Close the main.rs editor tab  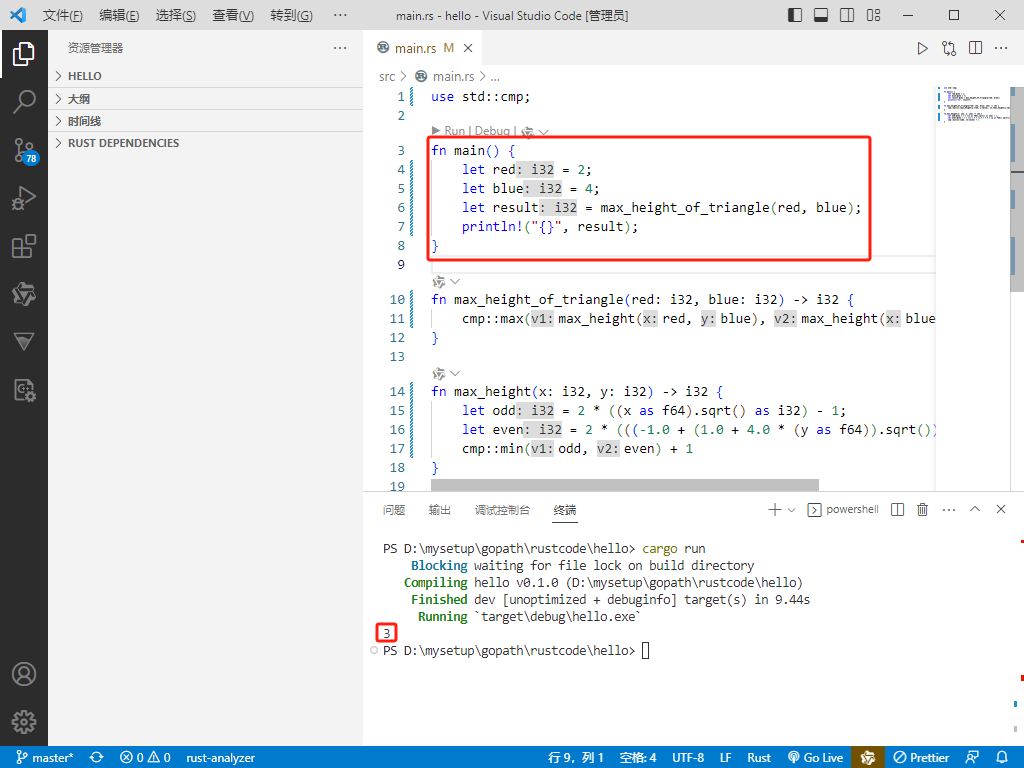(468, 48)
